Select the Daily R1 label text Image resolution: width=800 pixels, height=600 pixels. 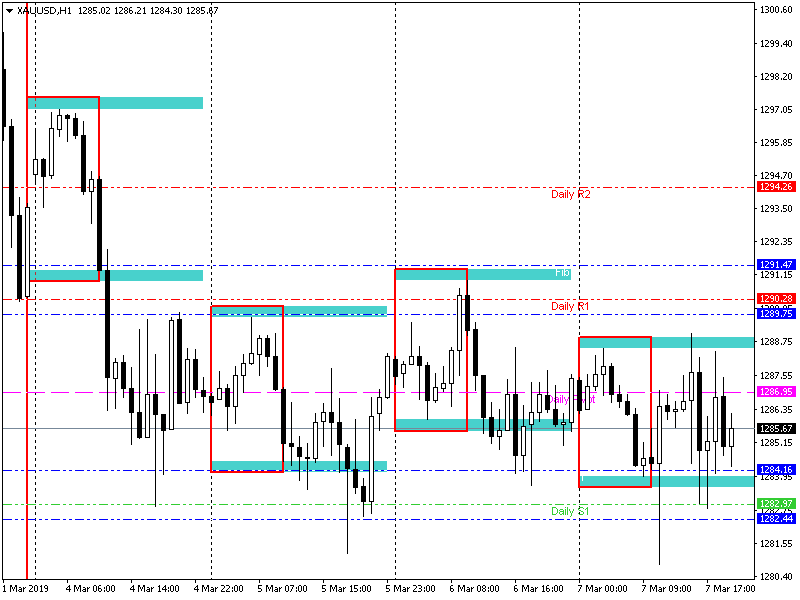[570, 306]
